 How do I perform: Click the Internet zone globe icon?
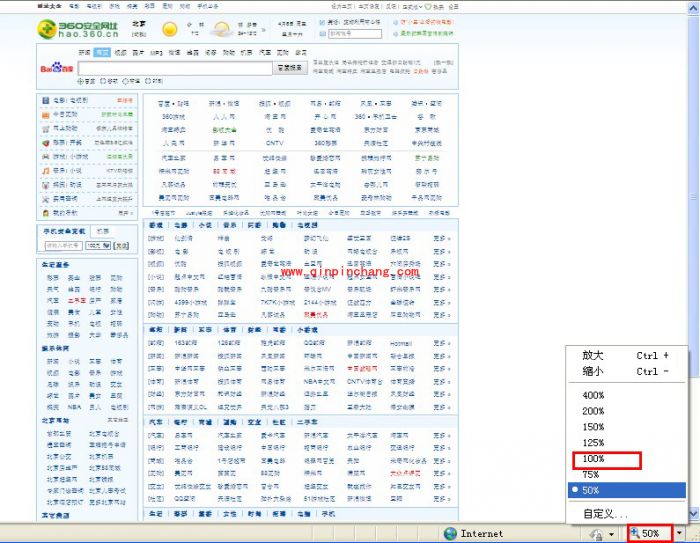tap(450, 534)
